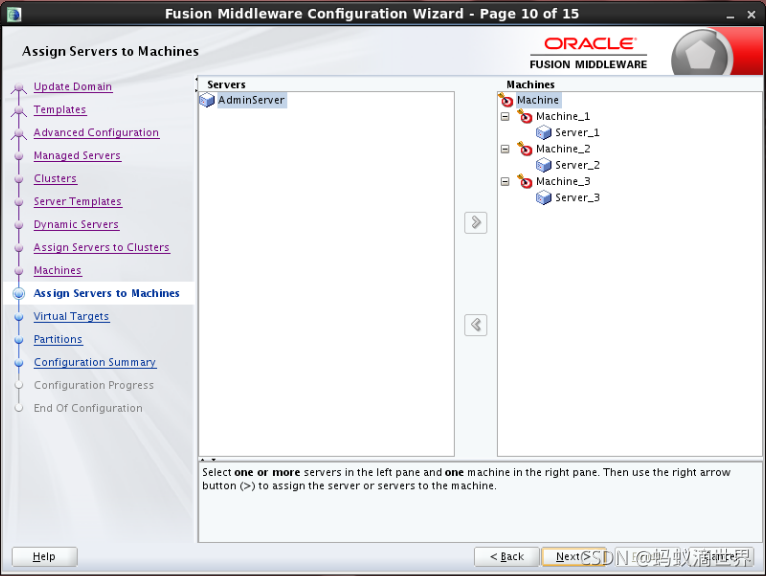
Task: Select the root Machine node
Action: pyautogui.click(x=538, y=100)
